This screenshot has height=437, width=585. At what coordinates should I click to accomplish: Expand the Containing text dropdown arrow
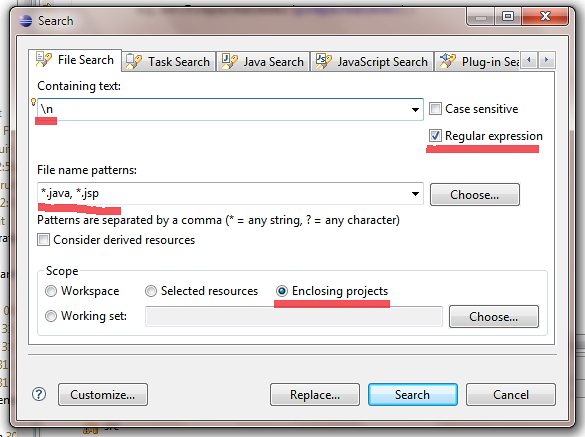[x=415, y=109]
